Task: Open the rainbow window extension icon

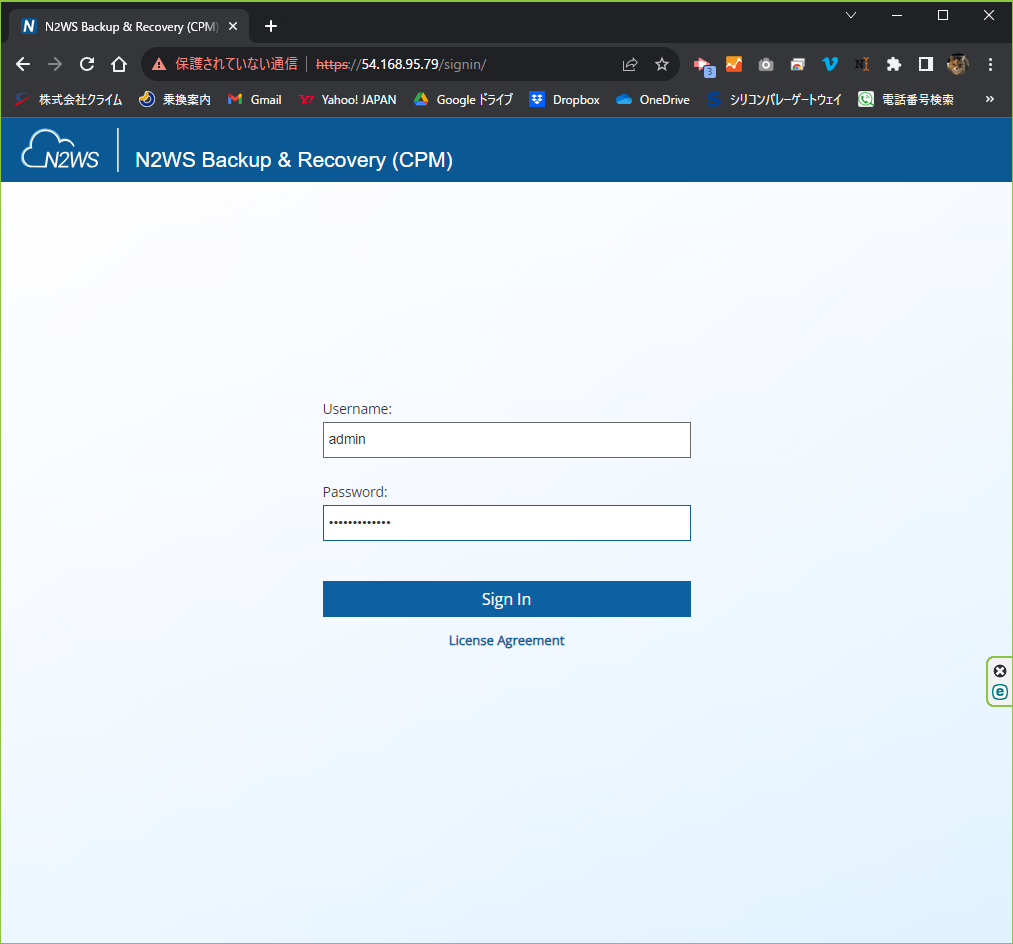Action: 798,64
